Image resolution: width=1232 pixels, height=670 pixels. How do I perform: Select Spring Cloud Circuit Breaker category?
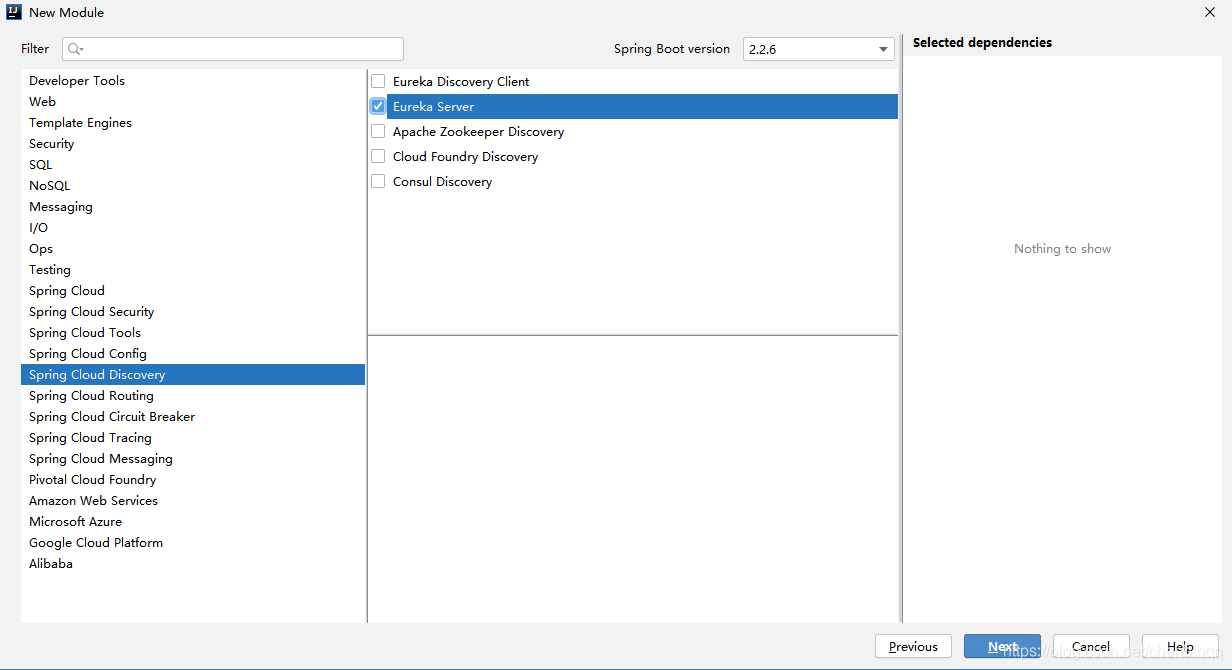[193, 417]
